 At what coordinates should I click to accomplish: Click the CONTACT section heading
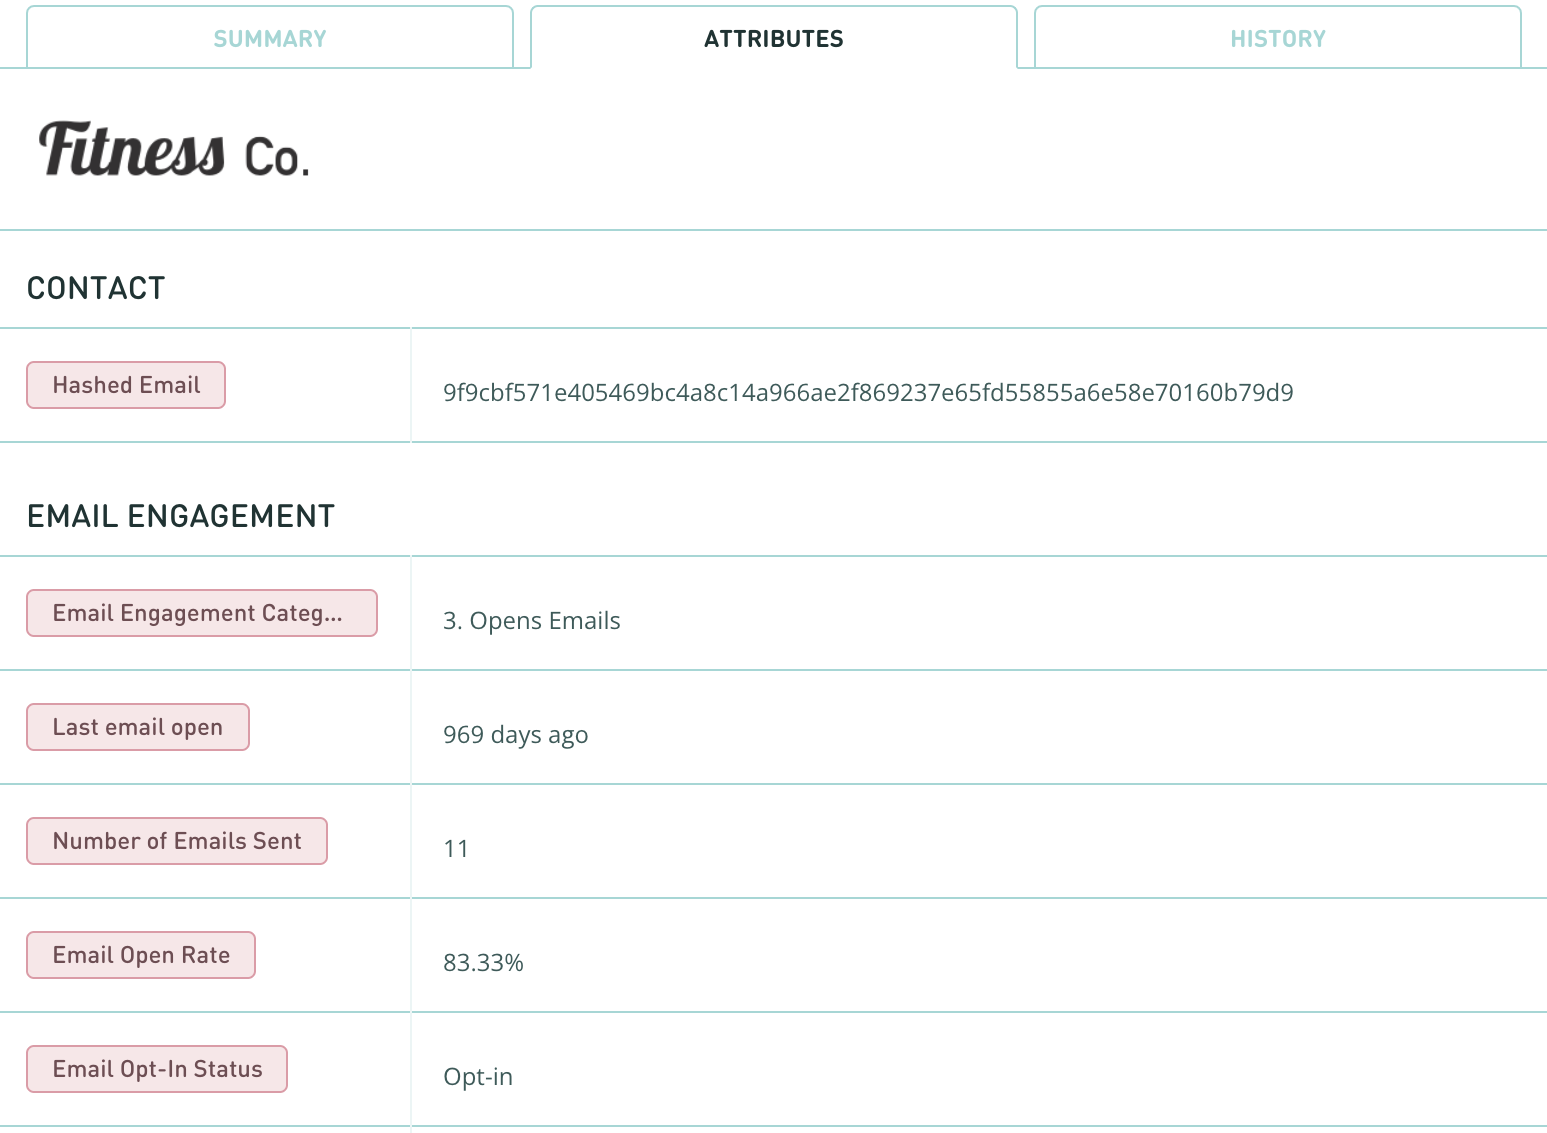point(96,288)
